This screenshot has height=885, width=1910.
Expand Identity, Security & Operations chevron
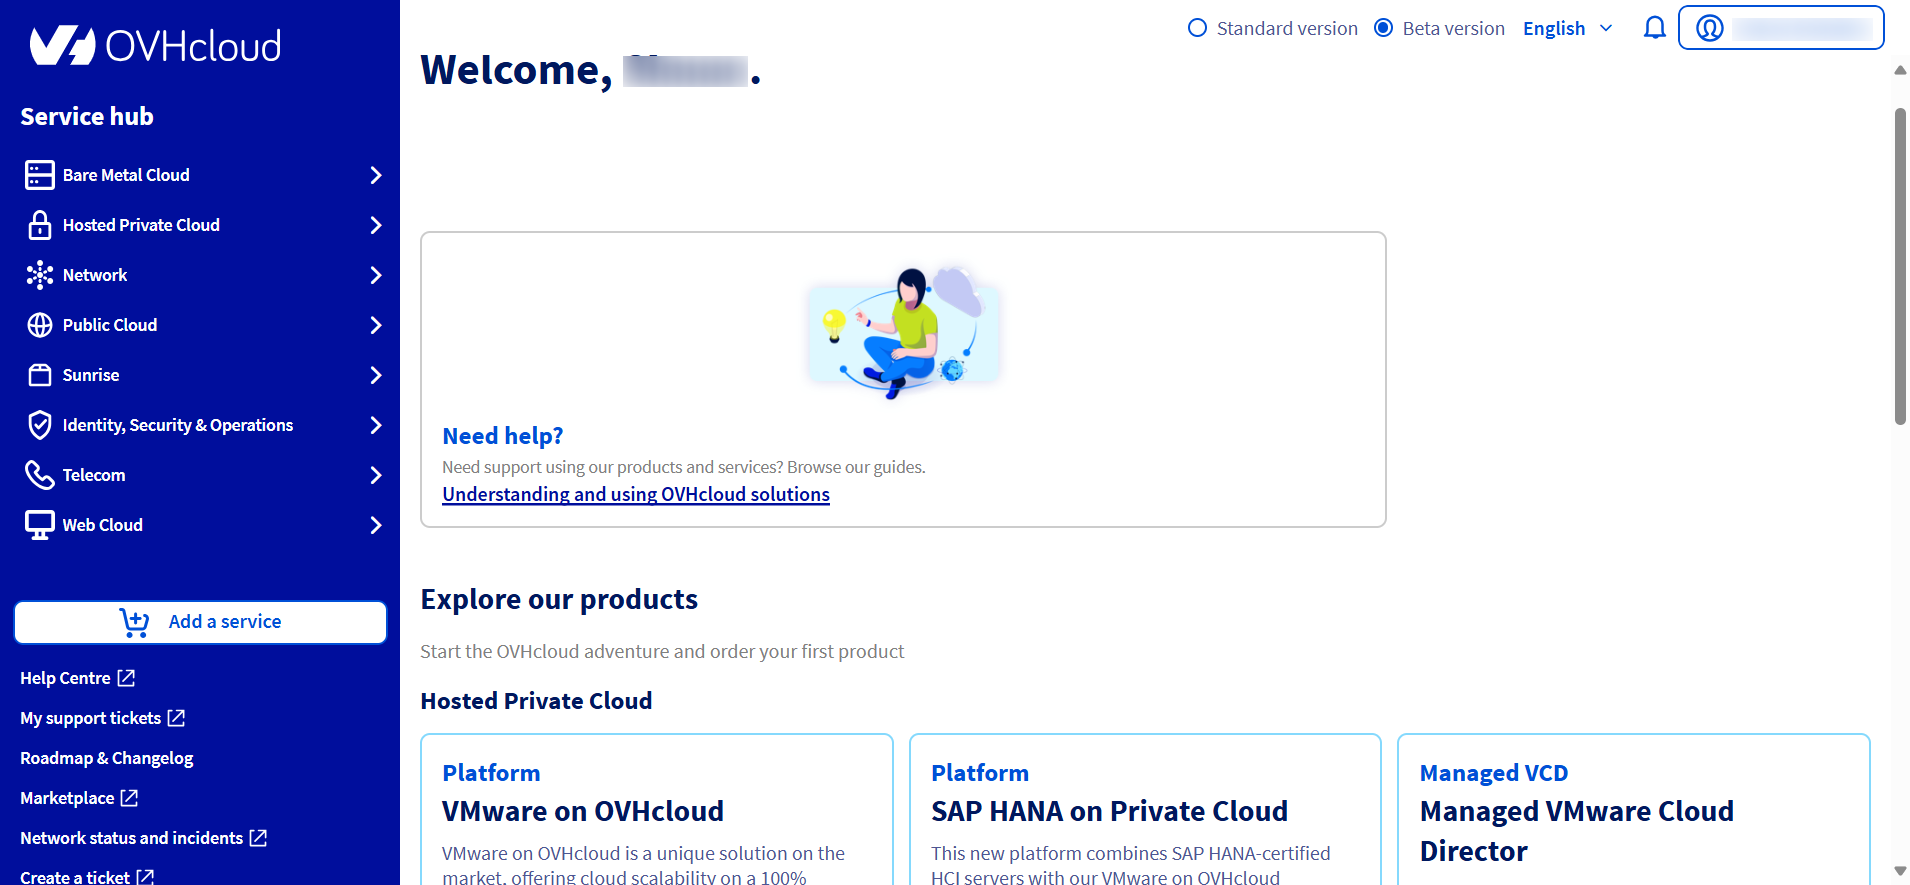tap(376, 425)
